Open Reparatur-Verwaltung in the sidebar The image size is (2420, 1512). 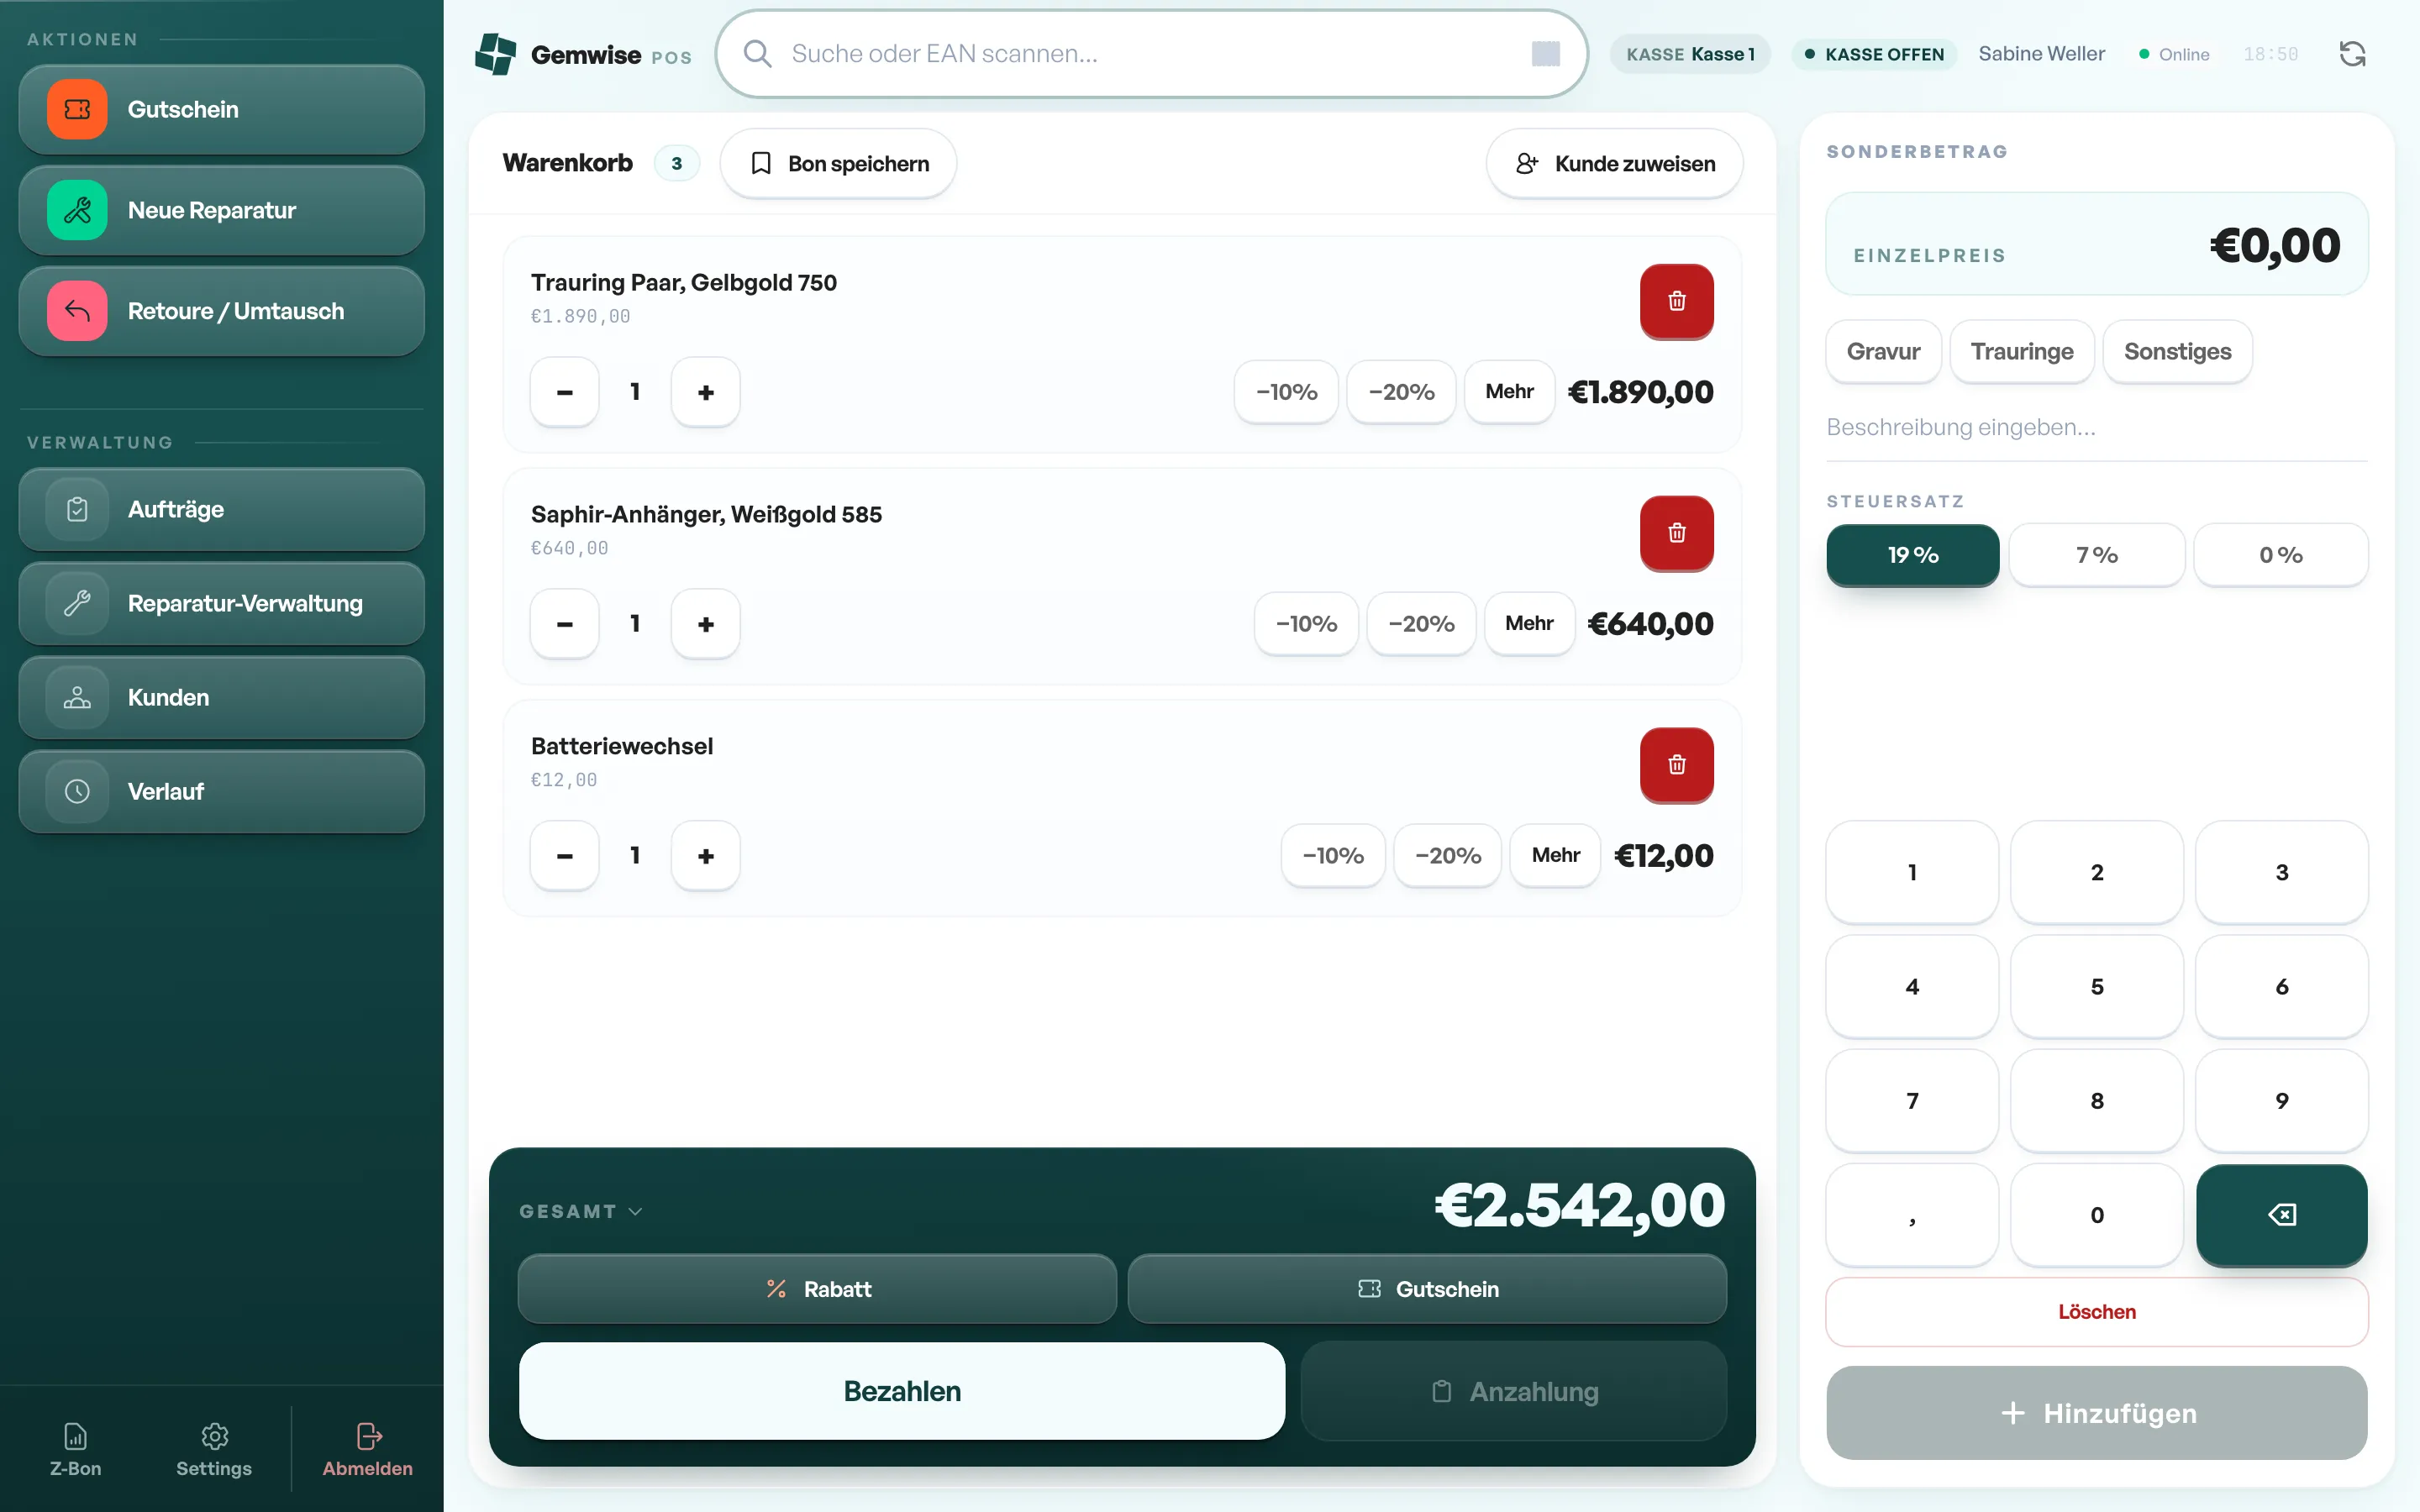[x=221, y=603]
